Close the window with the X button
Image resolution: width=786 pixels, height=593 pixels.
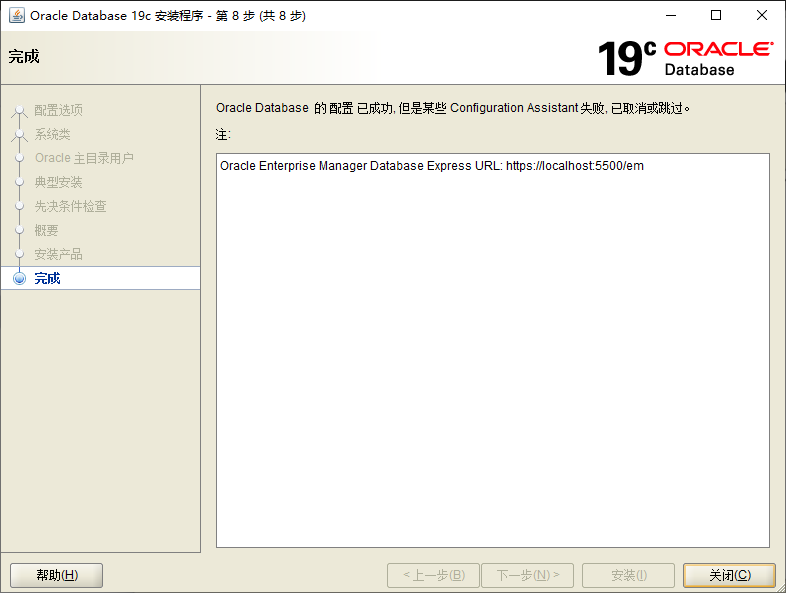point(761,16)
